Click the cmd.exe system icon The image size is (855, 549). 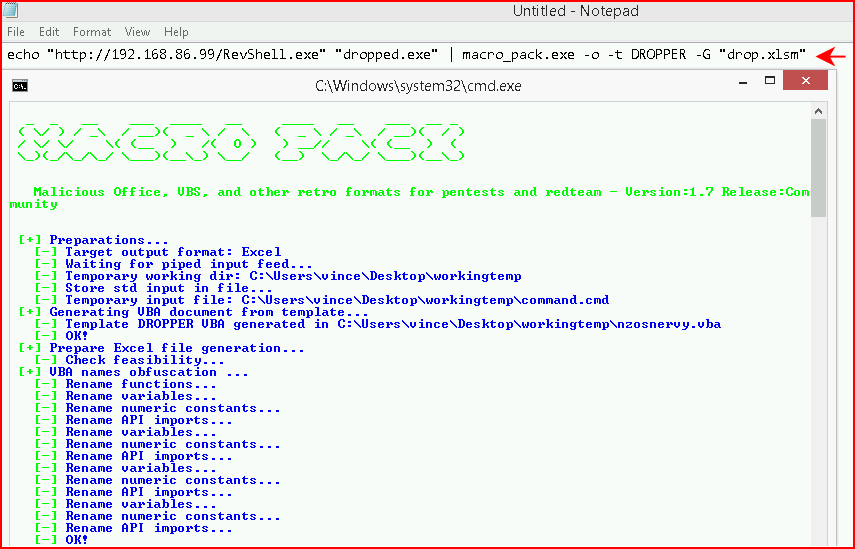point(20,86)
